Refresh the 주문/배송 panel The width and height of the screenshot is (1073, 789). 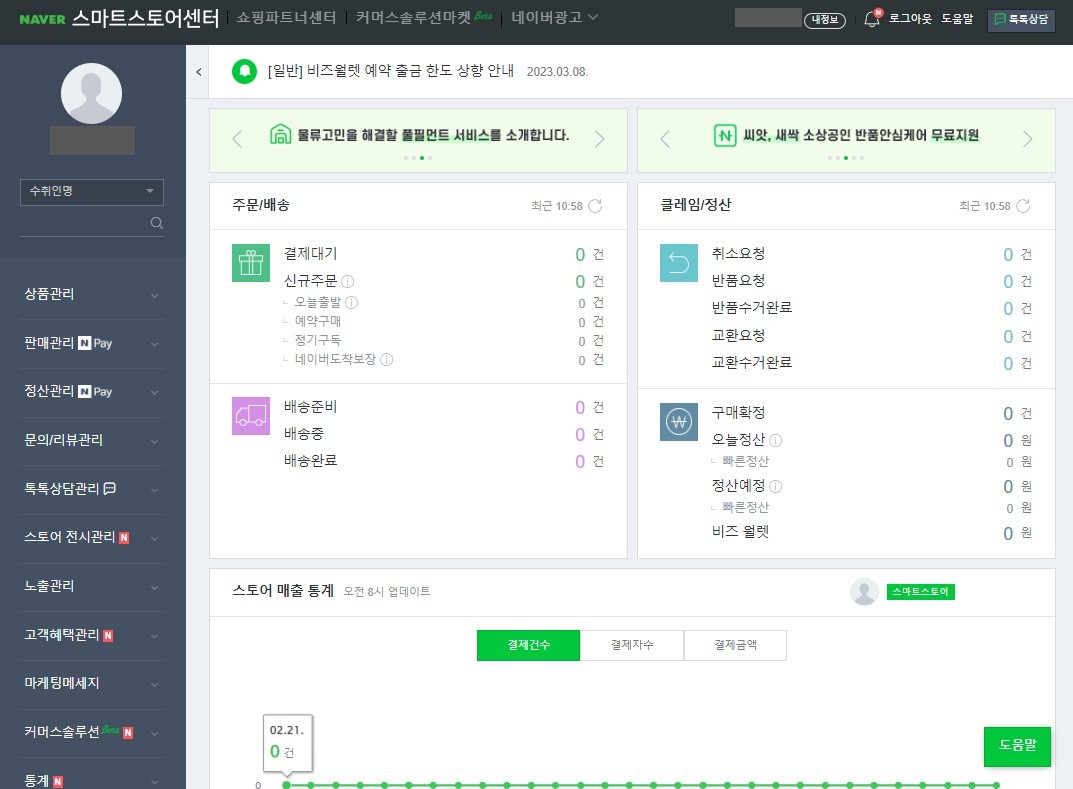(595, 205)
